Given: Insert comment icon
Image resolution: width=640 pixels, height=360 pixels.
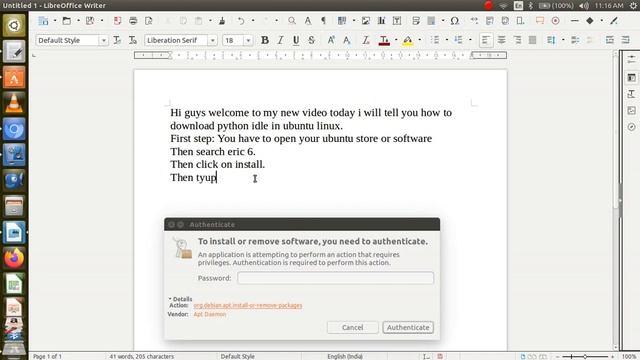Looking at the screenshot, I should point(540,21).
